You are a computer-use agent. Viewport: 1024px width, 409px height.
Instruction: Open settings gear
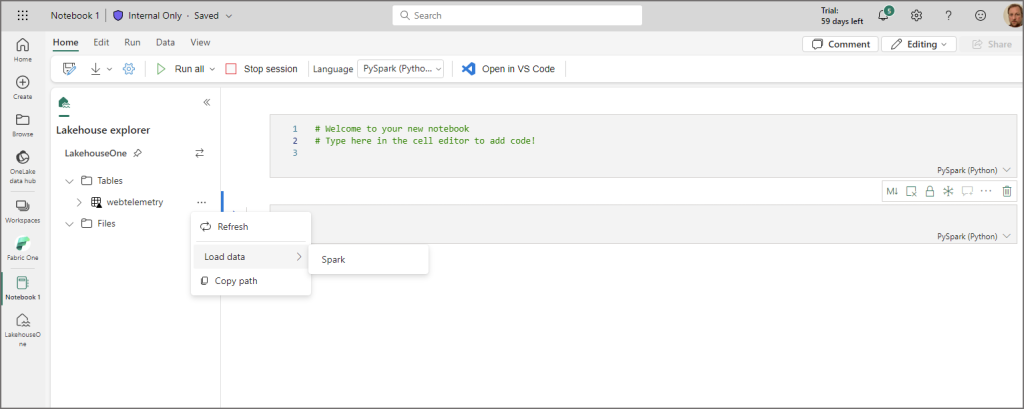point(916,15)
